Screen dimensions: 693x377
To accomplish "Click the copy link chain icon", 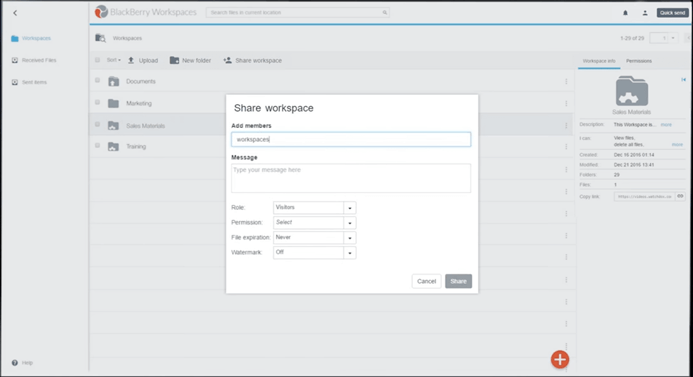I will (x=680, y=196).
